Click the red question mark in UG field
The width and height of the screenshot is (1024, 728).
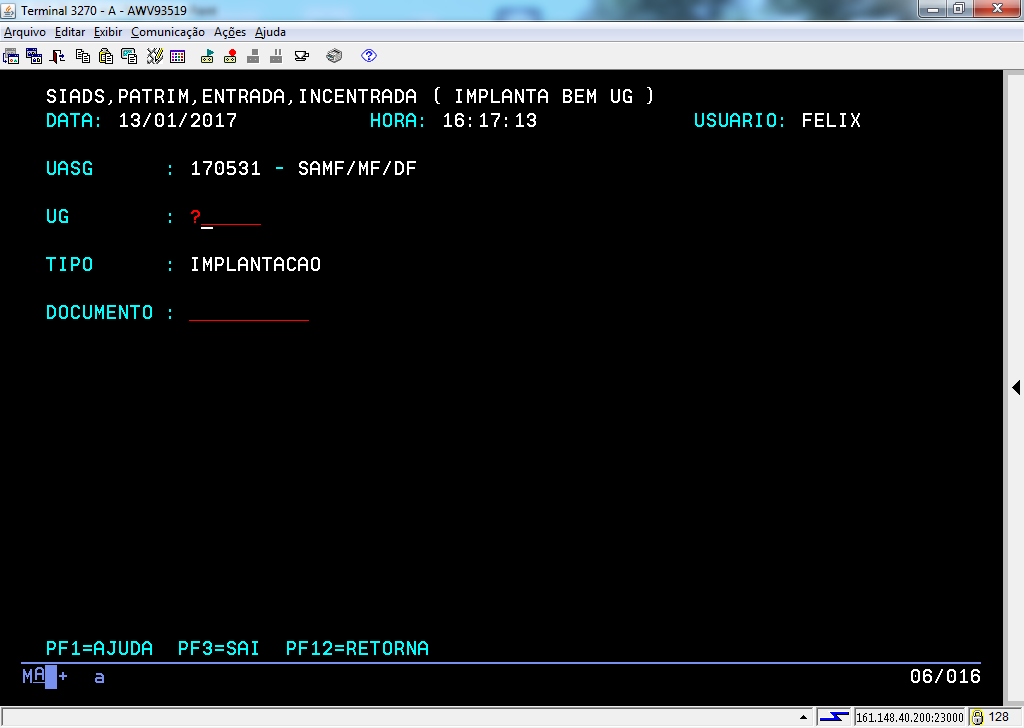click(195, 216)
